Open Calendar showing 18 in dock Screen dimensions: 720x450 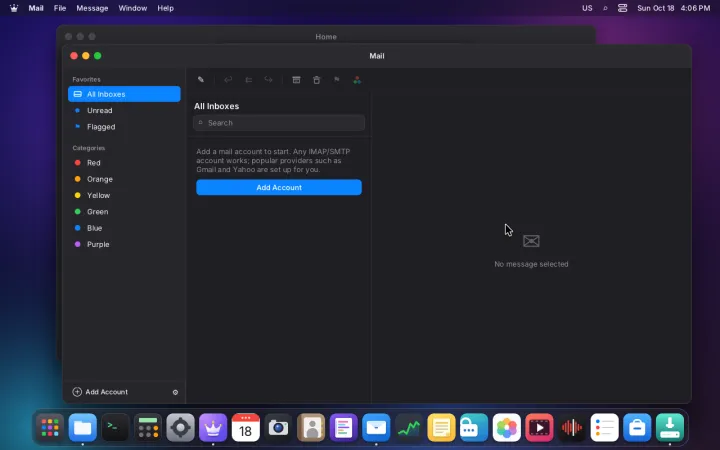point(246,428)
